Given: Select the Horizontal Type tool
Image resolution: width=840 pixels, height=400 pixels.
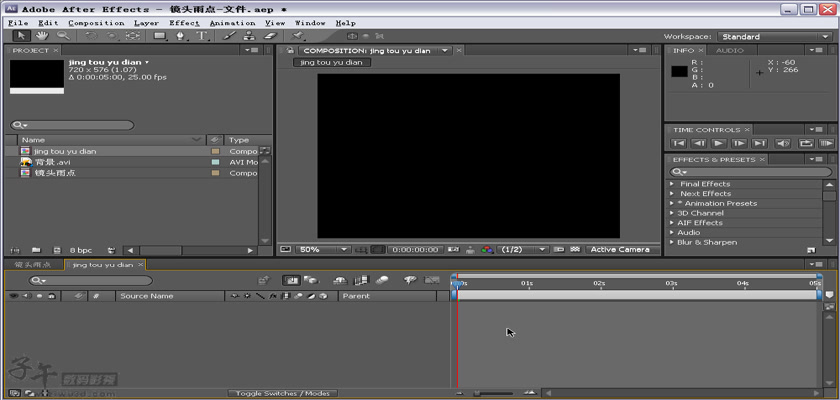Looking at the screenshot, I should [x=202, y=36].
